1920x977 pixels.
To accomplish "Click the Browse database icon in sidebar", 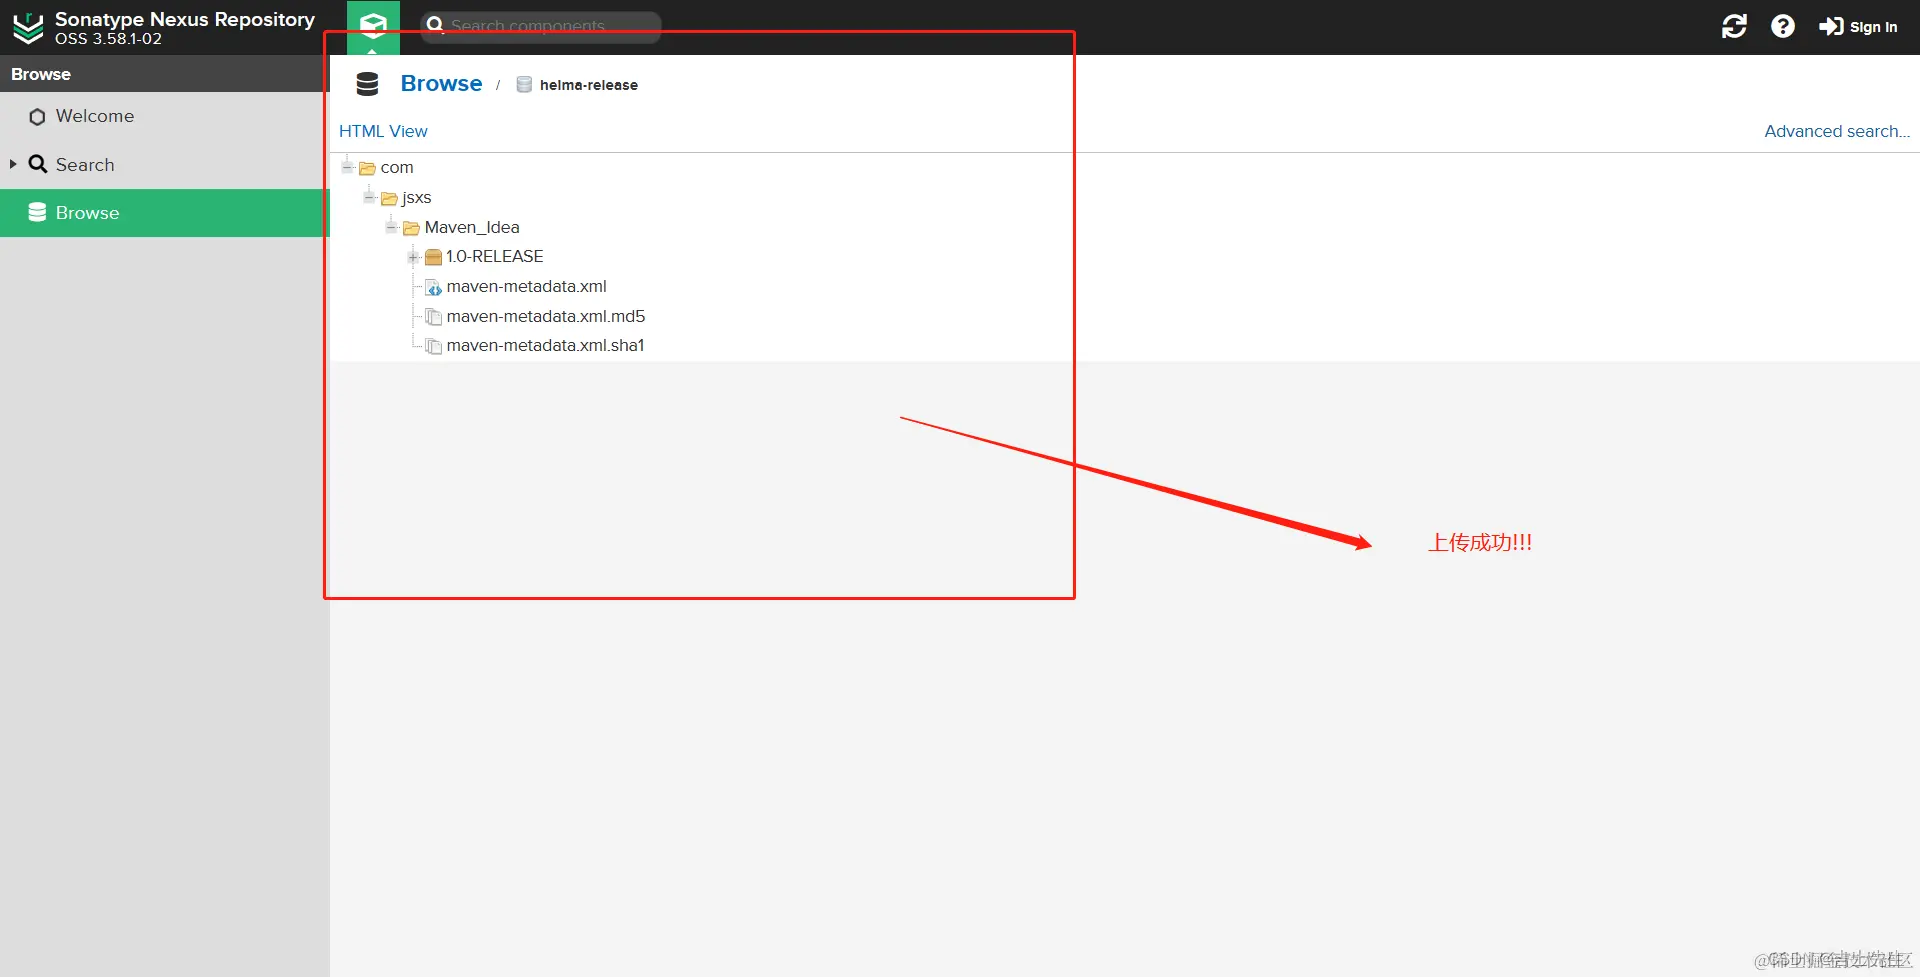I will coord(37,212).
